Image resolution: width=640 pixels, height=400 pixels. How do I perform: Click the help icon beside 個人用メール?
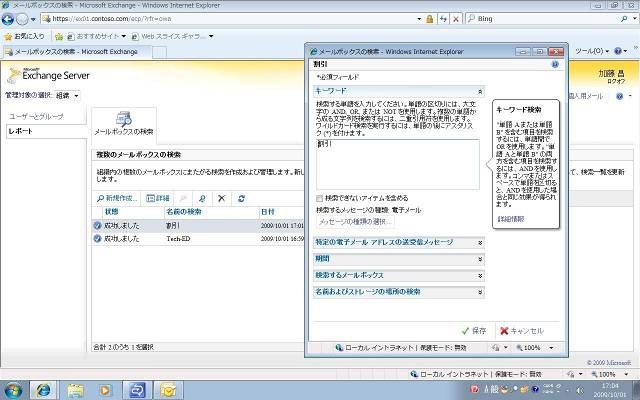620,96
